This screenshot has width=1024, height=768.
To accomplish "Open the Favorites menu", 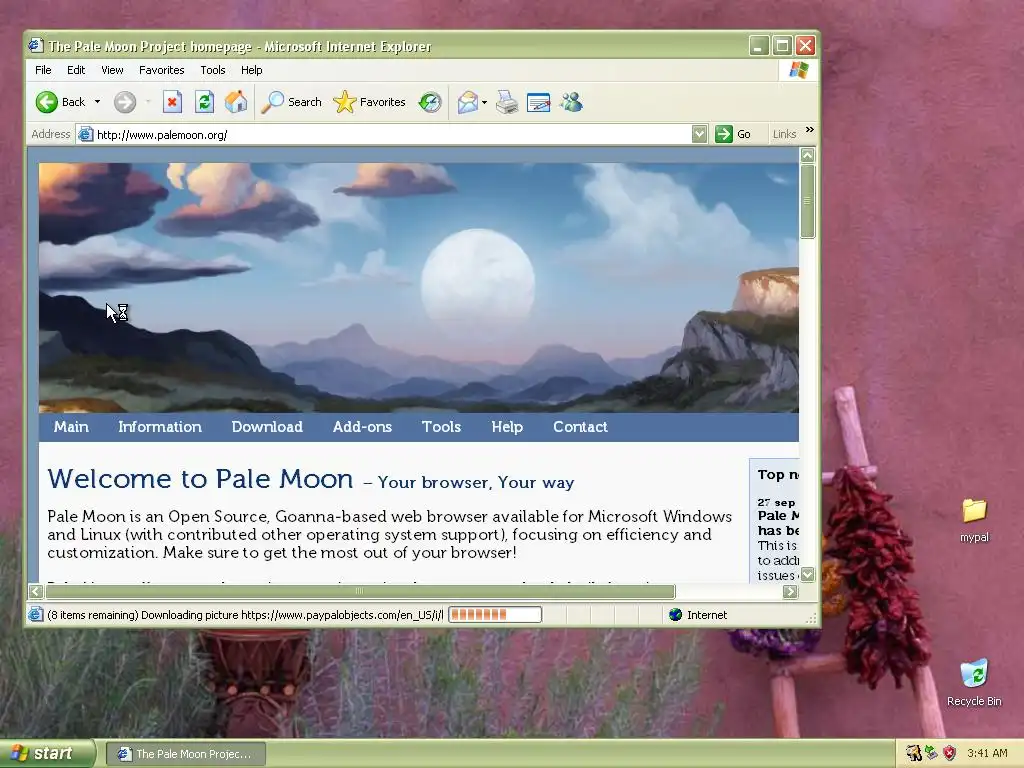I will (161, 70).
